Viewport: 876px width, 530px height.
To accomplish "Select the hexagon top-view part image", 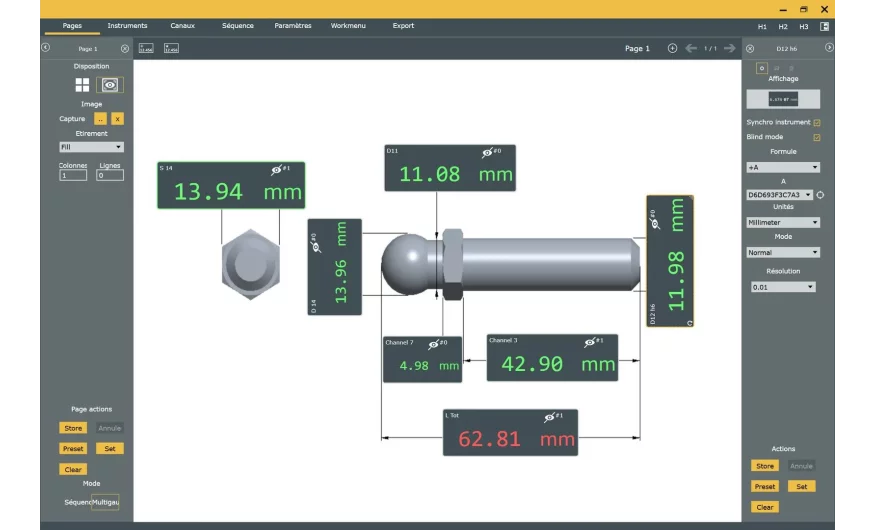I will tap(251, 264).
